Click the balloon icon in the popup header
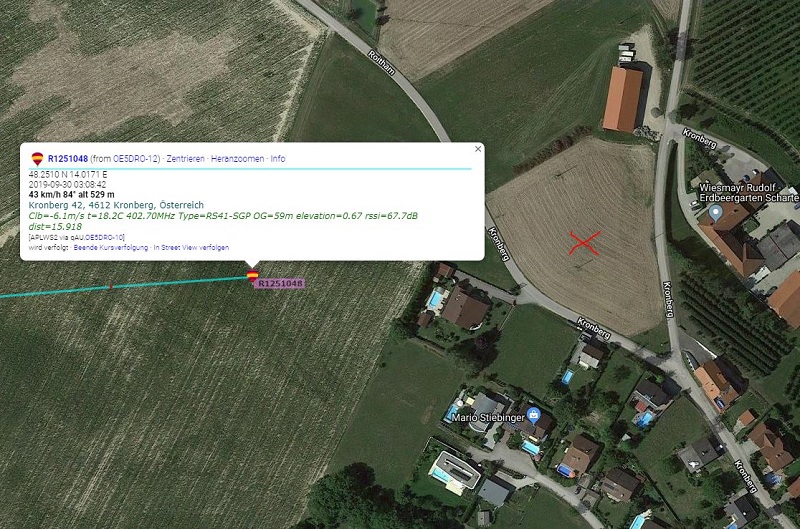Viewport: 800px width, 529px height. click(x=37, y=158)
